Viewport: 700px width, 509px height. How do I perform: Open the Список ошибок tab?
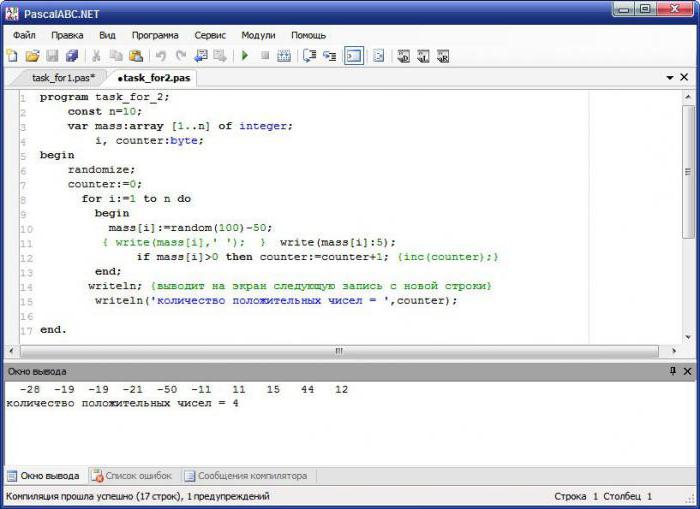[x=132, y=476]
